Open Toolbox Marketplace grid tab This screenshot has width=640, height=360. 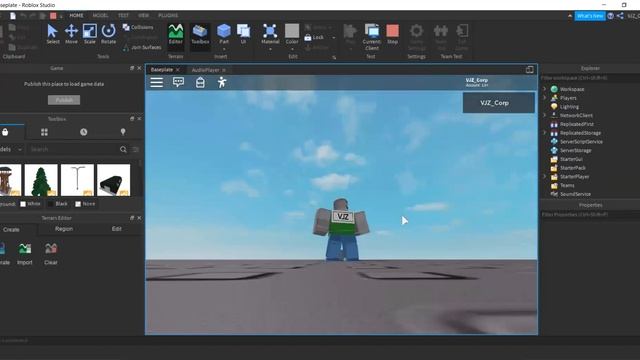tap(44, 132)
